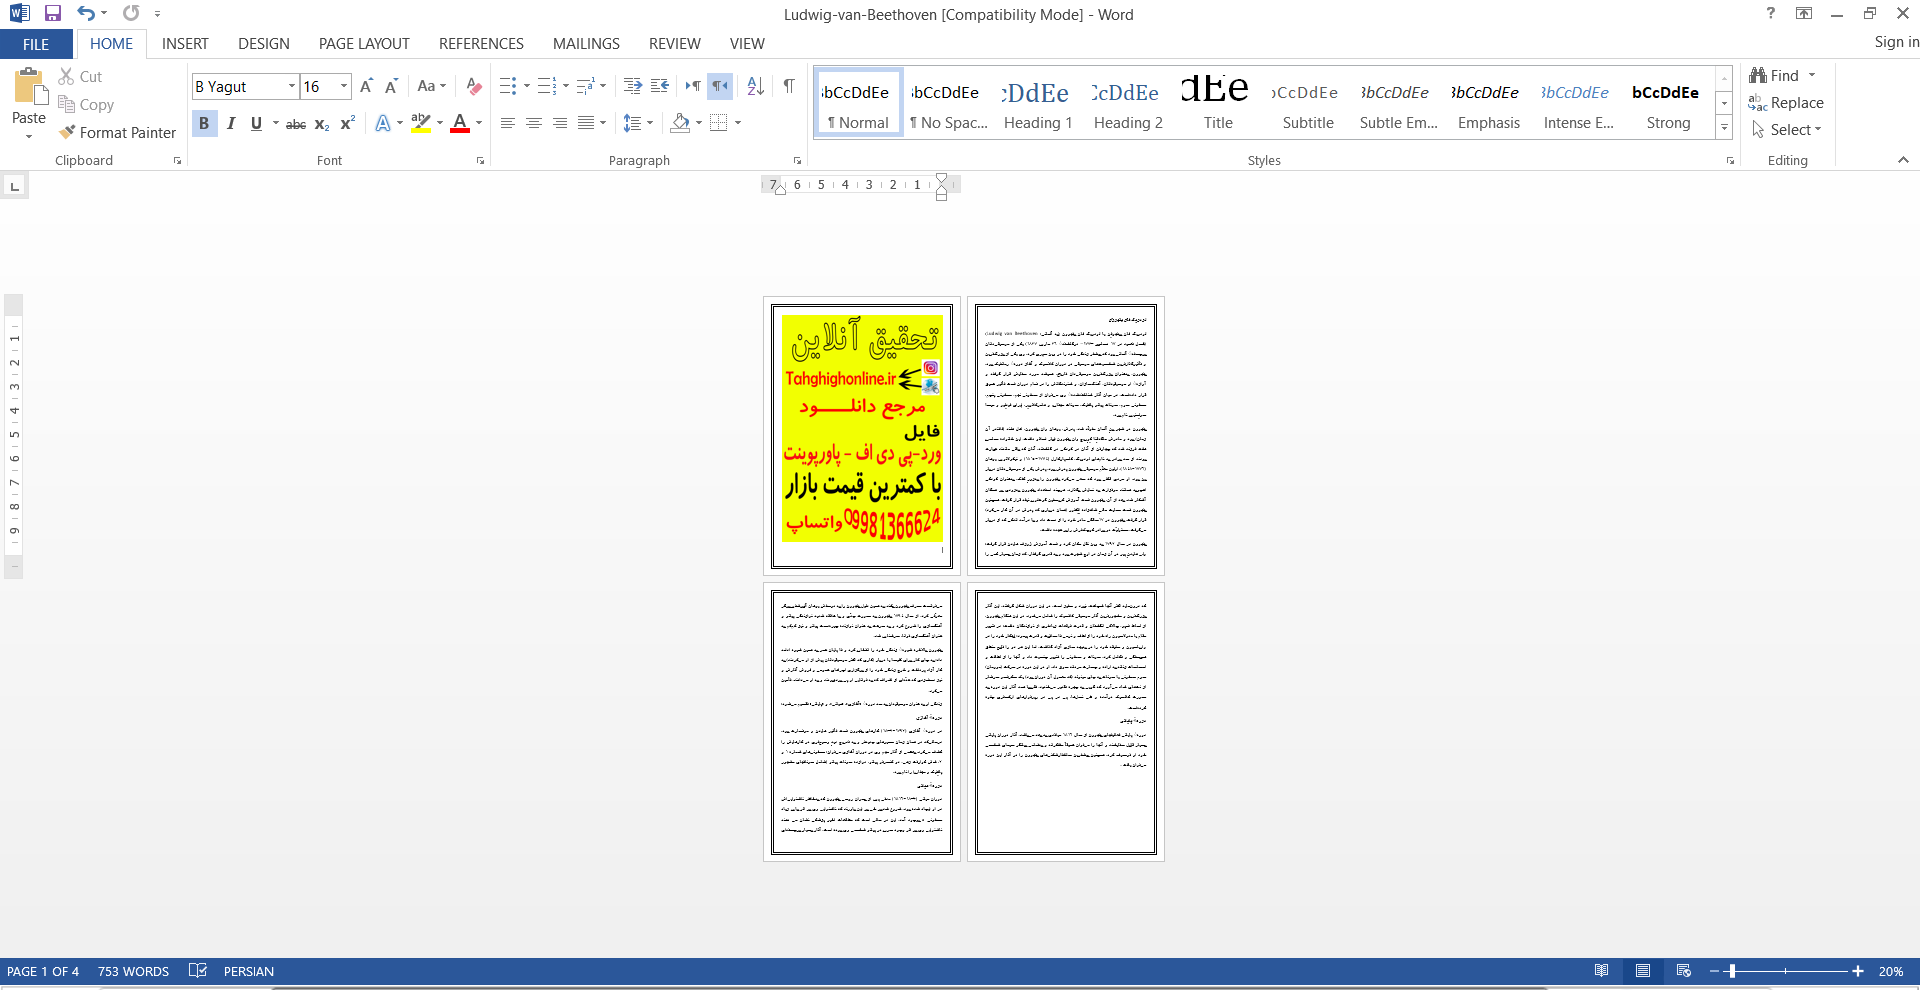Align text to the left
Image resolution: width=1920 pixels, height=990 pixels.
[508, 123]
